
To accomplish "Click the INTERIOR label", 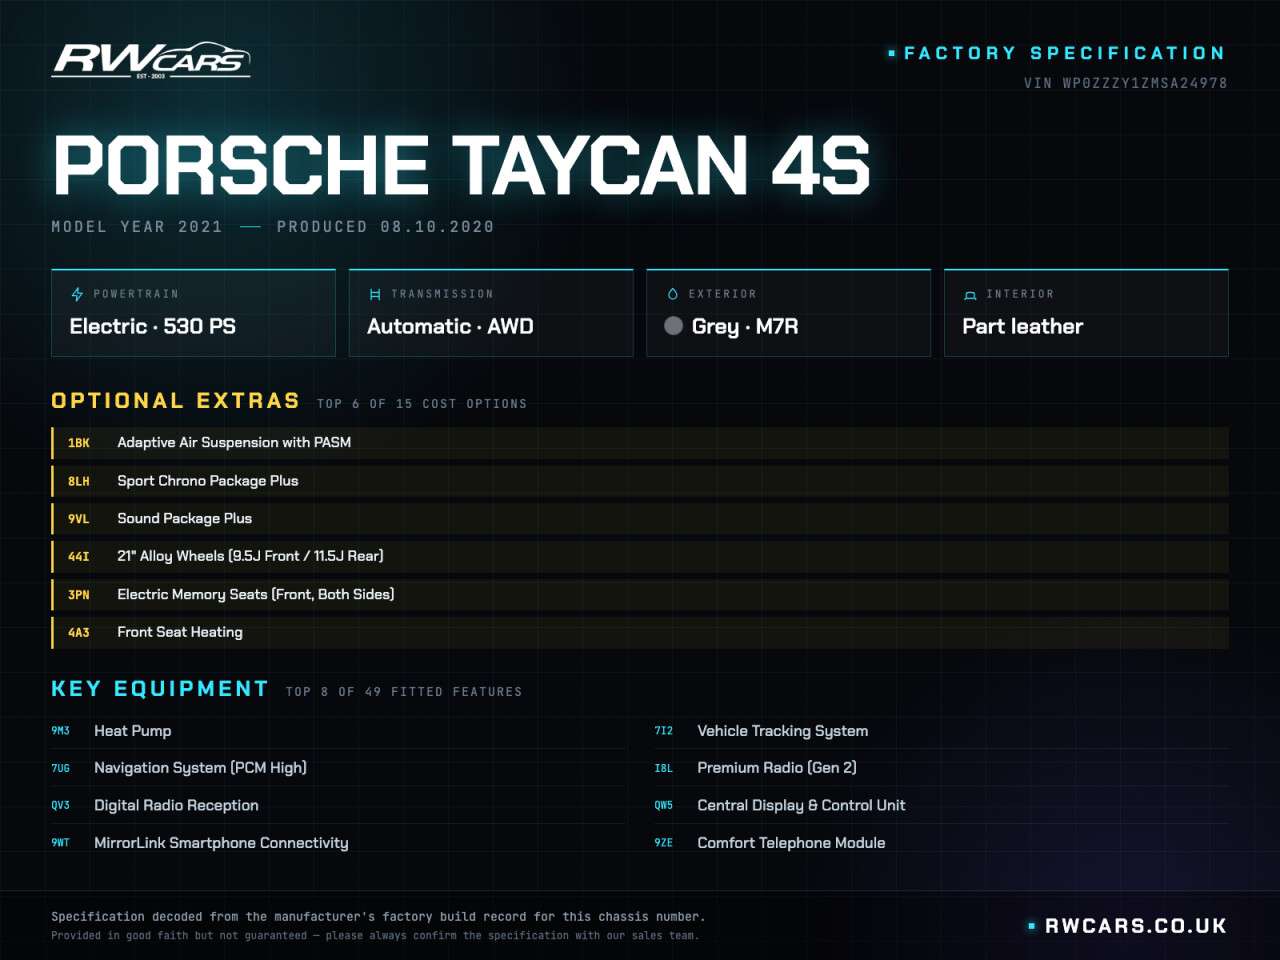I will coord(1020,294).
